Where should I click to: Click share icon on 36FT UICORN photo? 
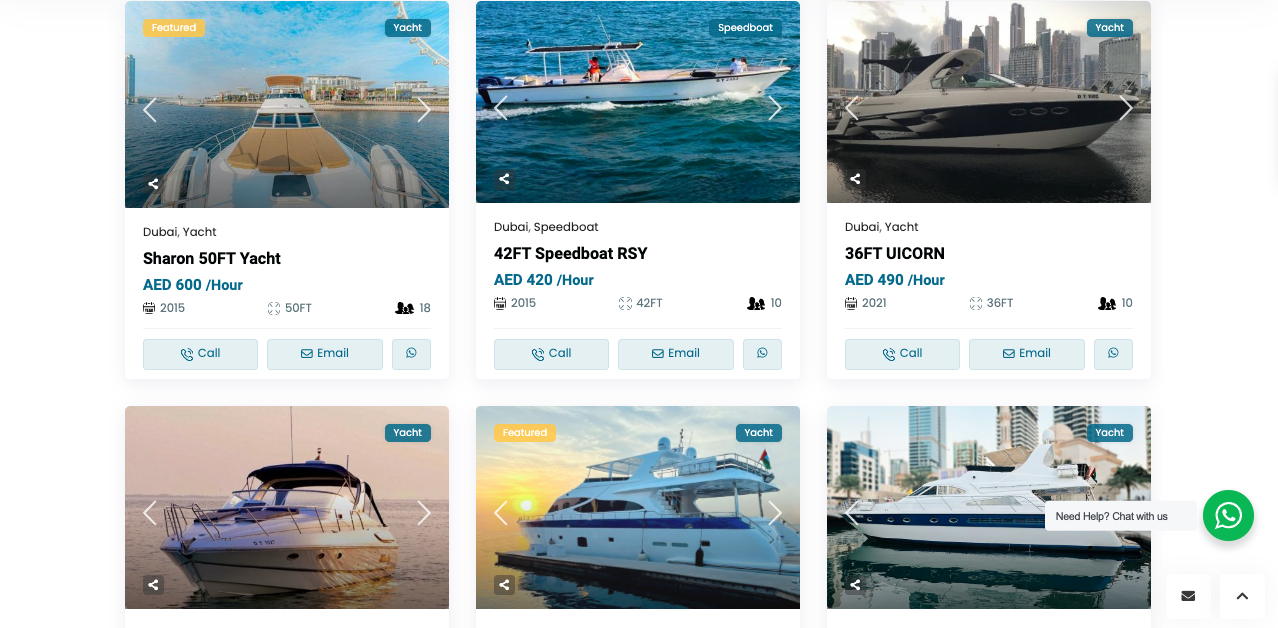click(x=855, y=179)
